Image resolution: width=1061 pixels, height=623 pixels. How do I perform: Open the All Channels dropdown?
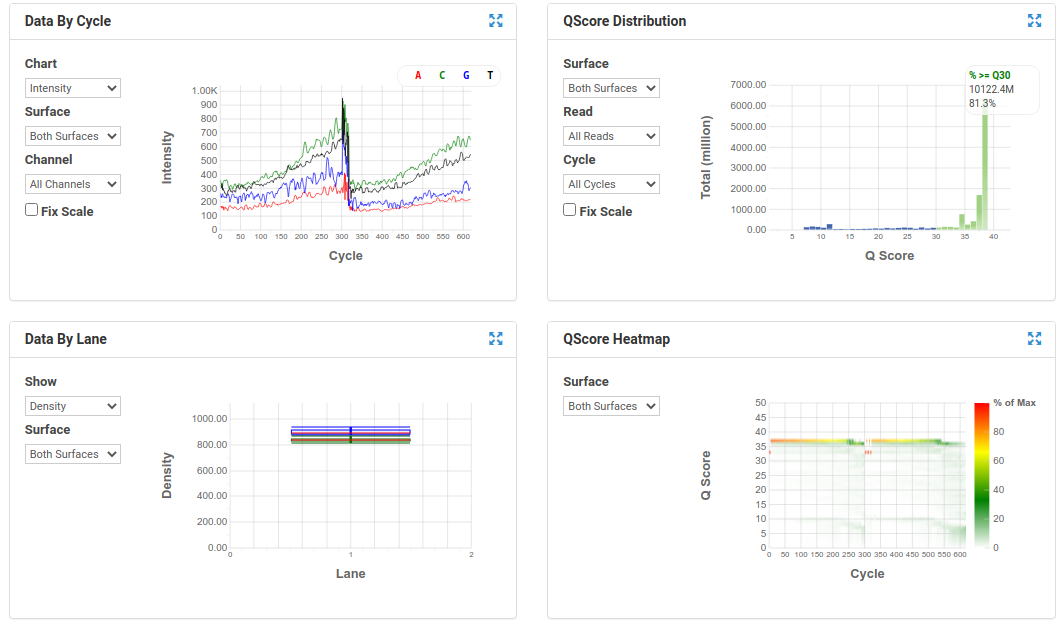[73, 184]
